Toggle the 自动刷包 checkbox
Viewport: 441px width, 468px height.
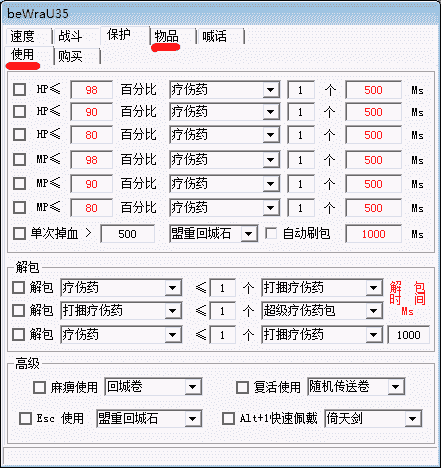(x=271, y=233)
